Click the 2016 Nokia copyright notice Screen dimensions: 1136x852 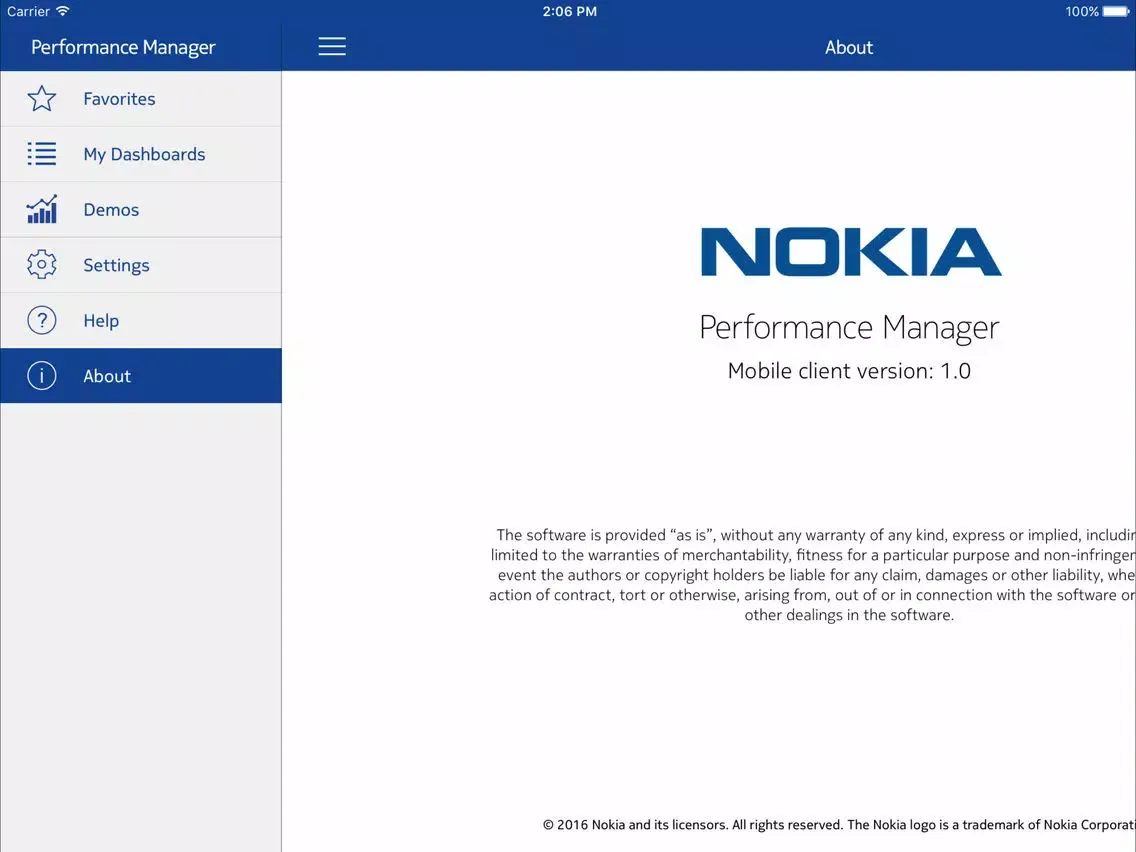pos(838,825)
